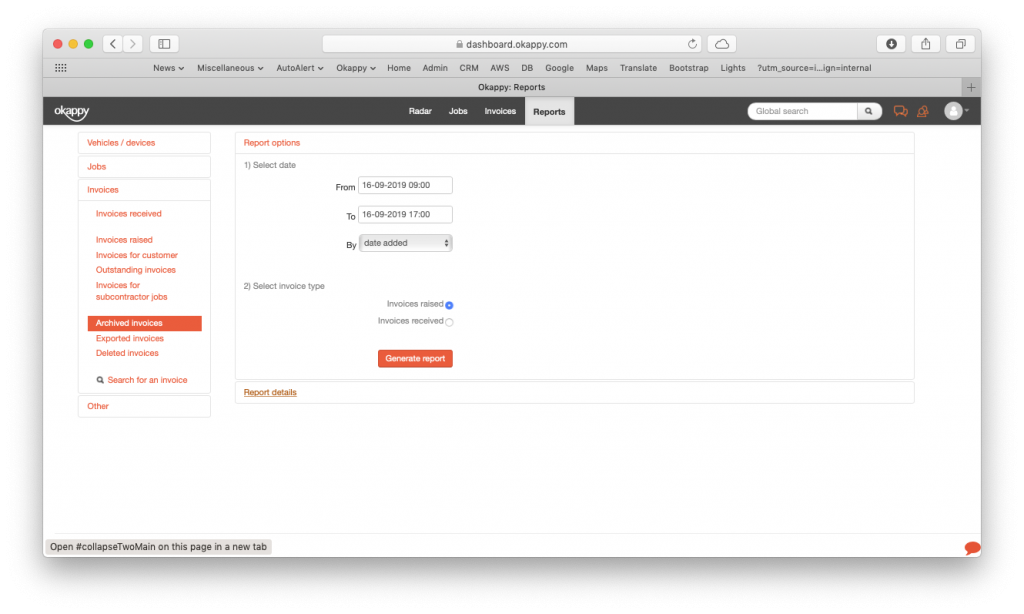Show downloads with the download arrow icon
This screenshot has height=614, width=1024.
(x=891, y=44)
